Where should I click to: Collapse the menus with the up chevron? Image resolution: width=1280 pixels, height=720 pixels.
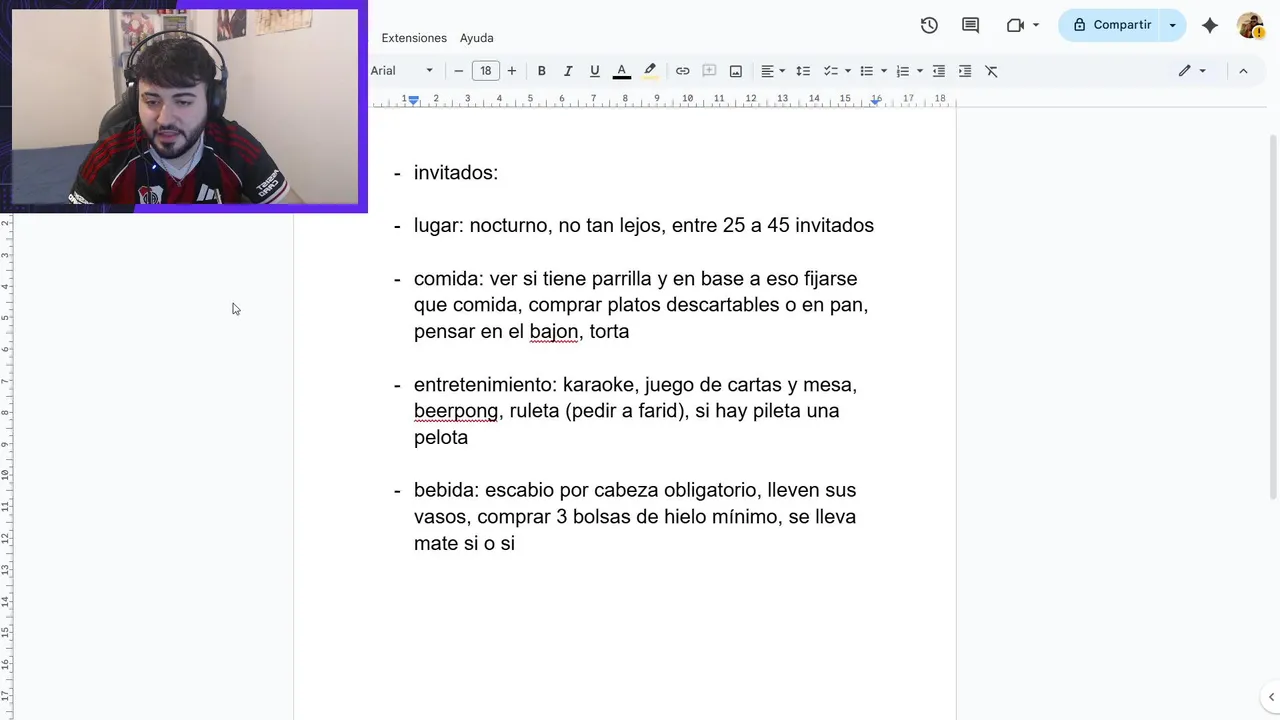[x=1243, y=71]
